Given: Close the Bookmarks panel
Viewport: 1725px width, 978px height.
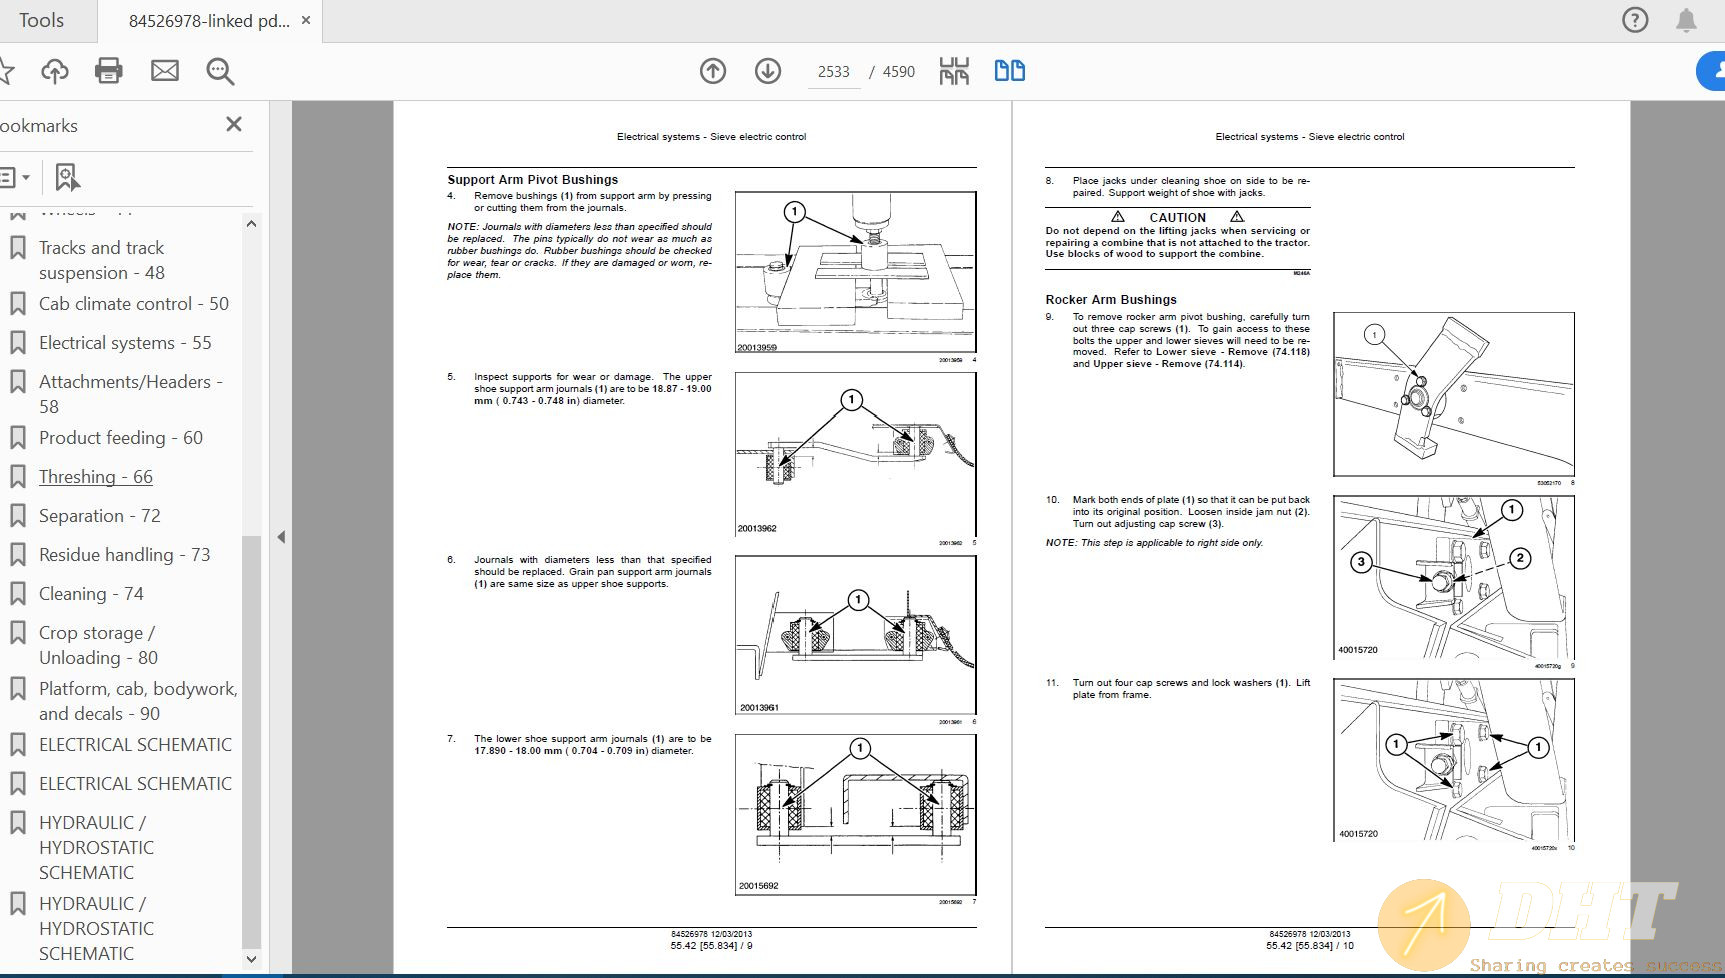Looking at the screenshot, I should 234,124.
